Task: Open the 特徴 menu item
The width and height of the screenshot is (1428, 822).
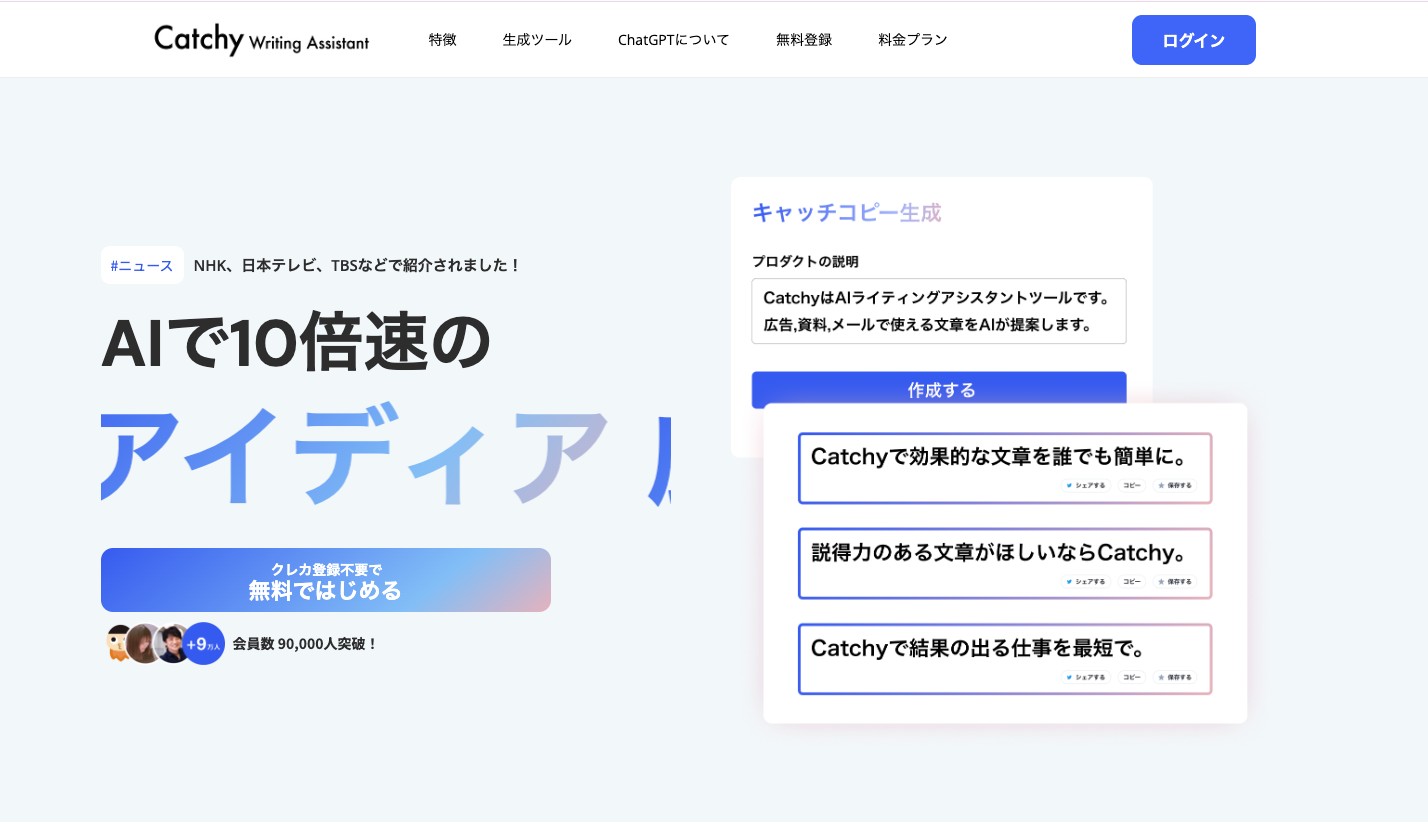Action: pos(442,40)
